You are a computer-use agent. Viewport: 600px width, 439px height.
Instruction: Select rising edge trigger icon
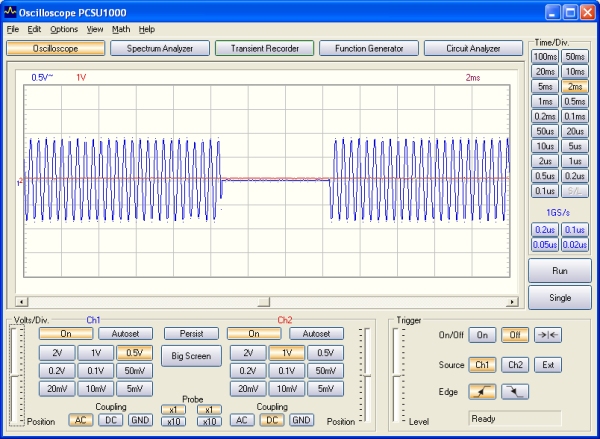coord(482,392)
